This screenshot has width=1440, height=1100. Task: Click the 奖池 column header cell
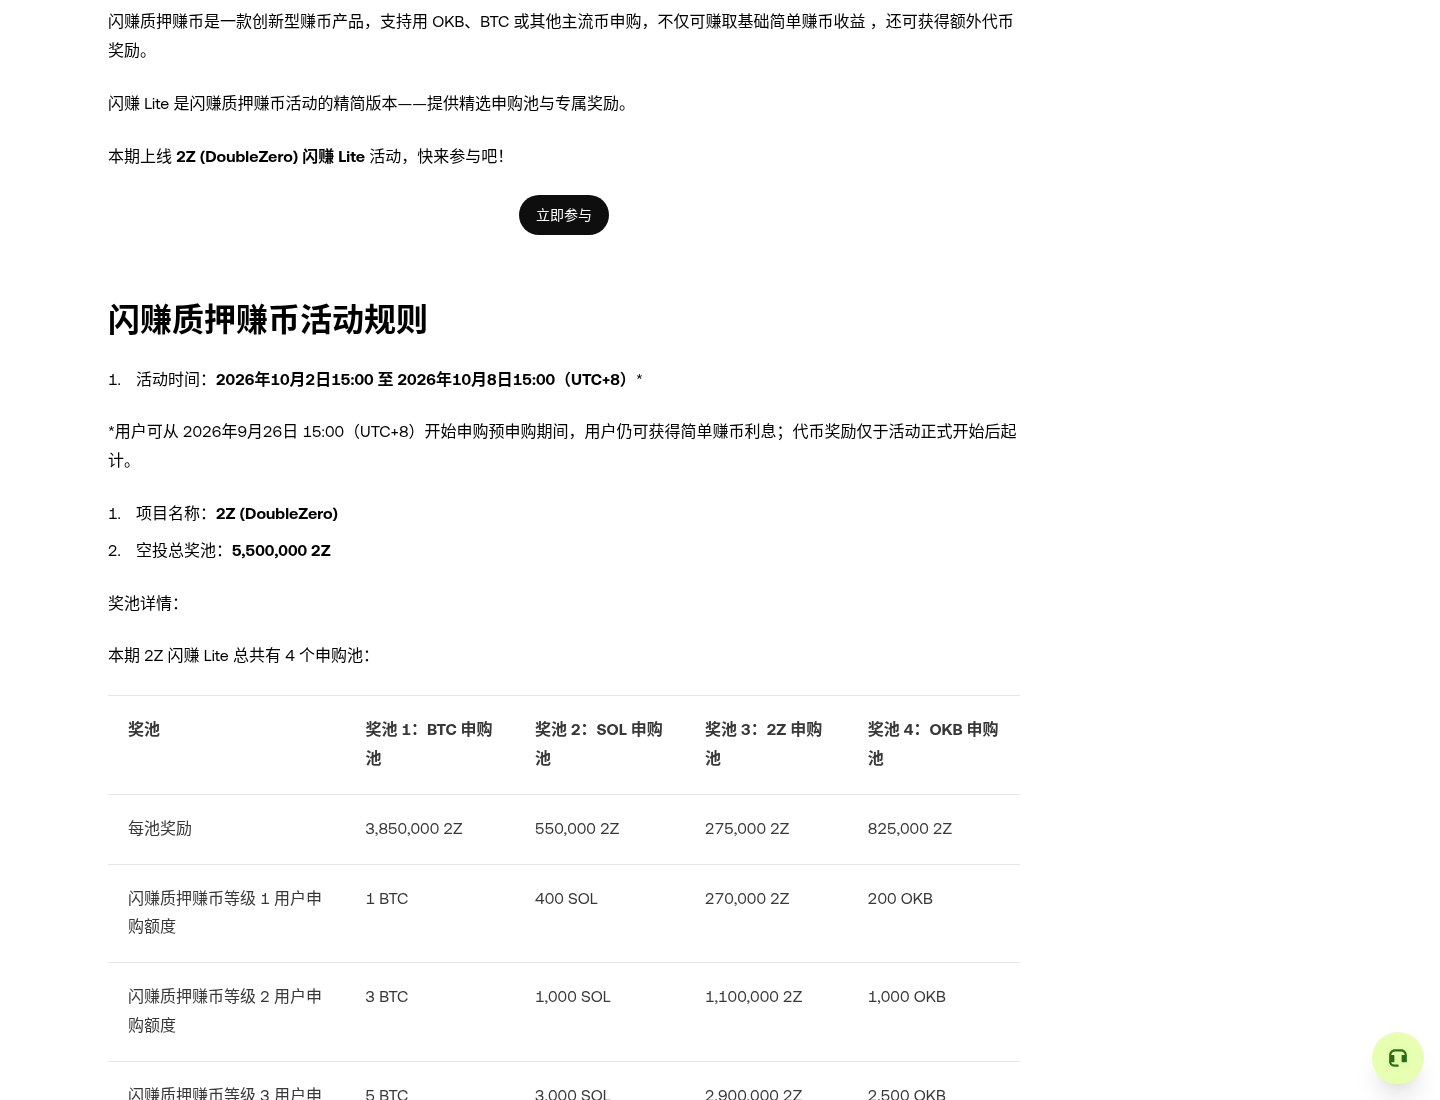(x=144, y=729)
